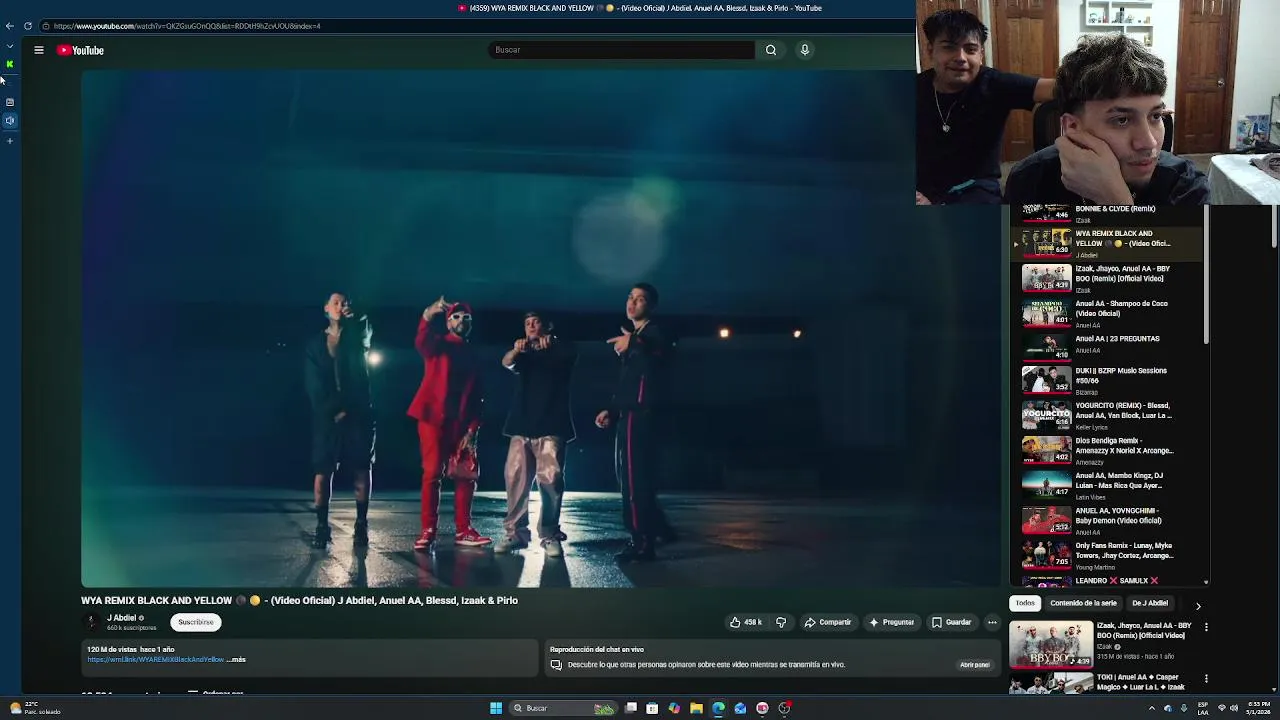Image resolution: width=1280 pixels, height=720 pixels.
Task: Collapse the sidebar with the chevron under back arrow
Action: pos(10,45)
